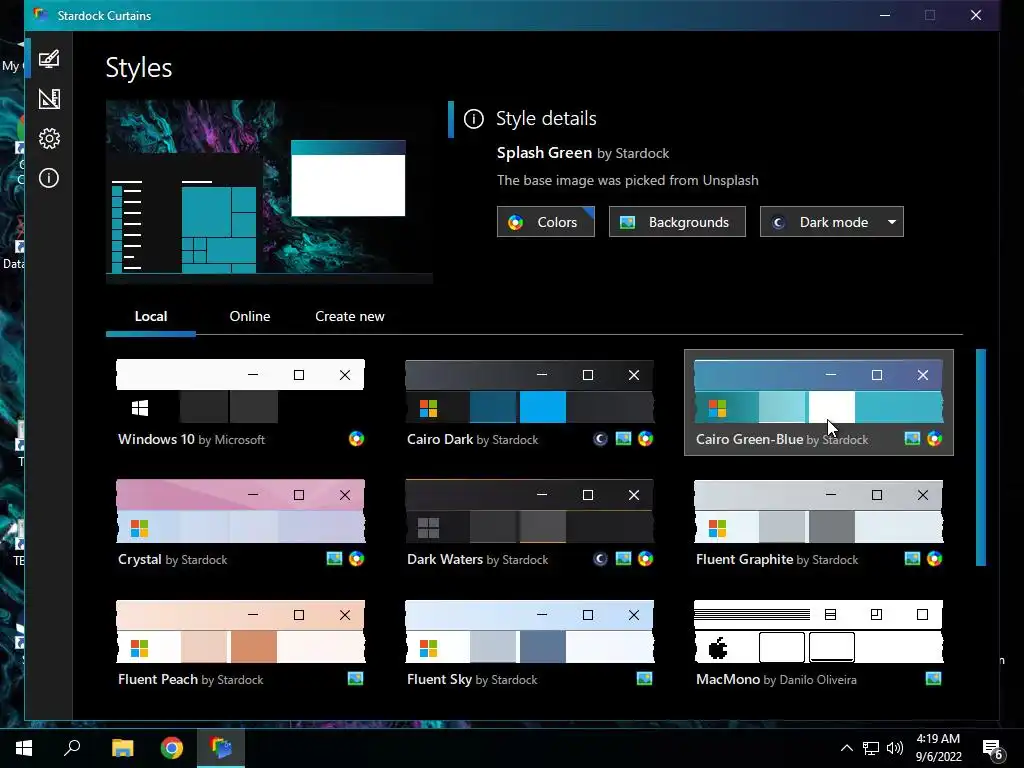The height and width of the screenshot is (768, 1024).
Task: Select the Fluent Sky style thumbnail
Action: click(x=530, y=632)
